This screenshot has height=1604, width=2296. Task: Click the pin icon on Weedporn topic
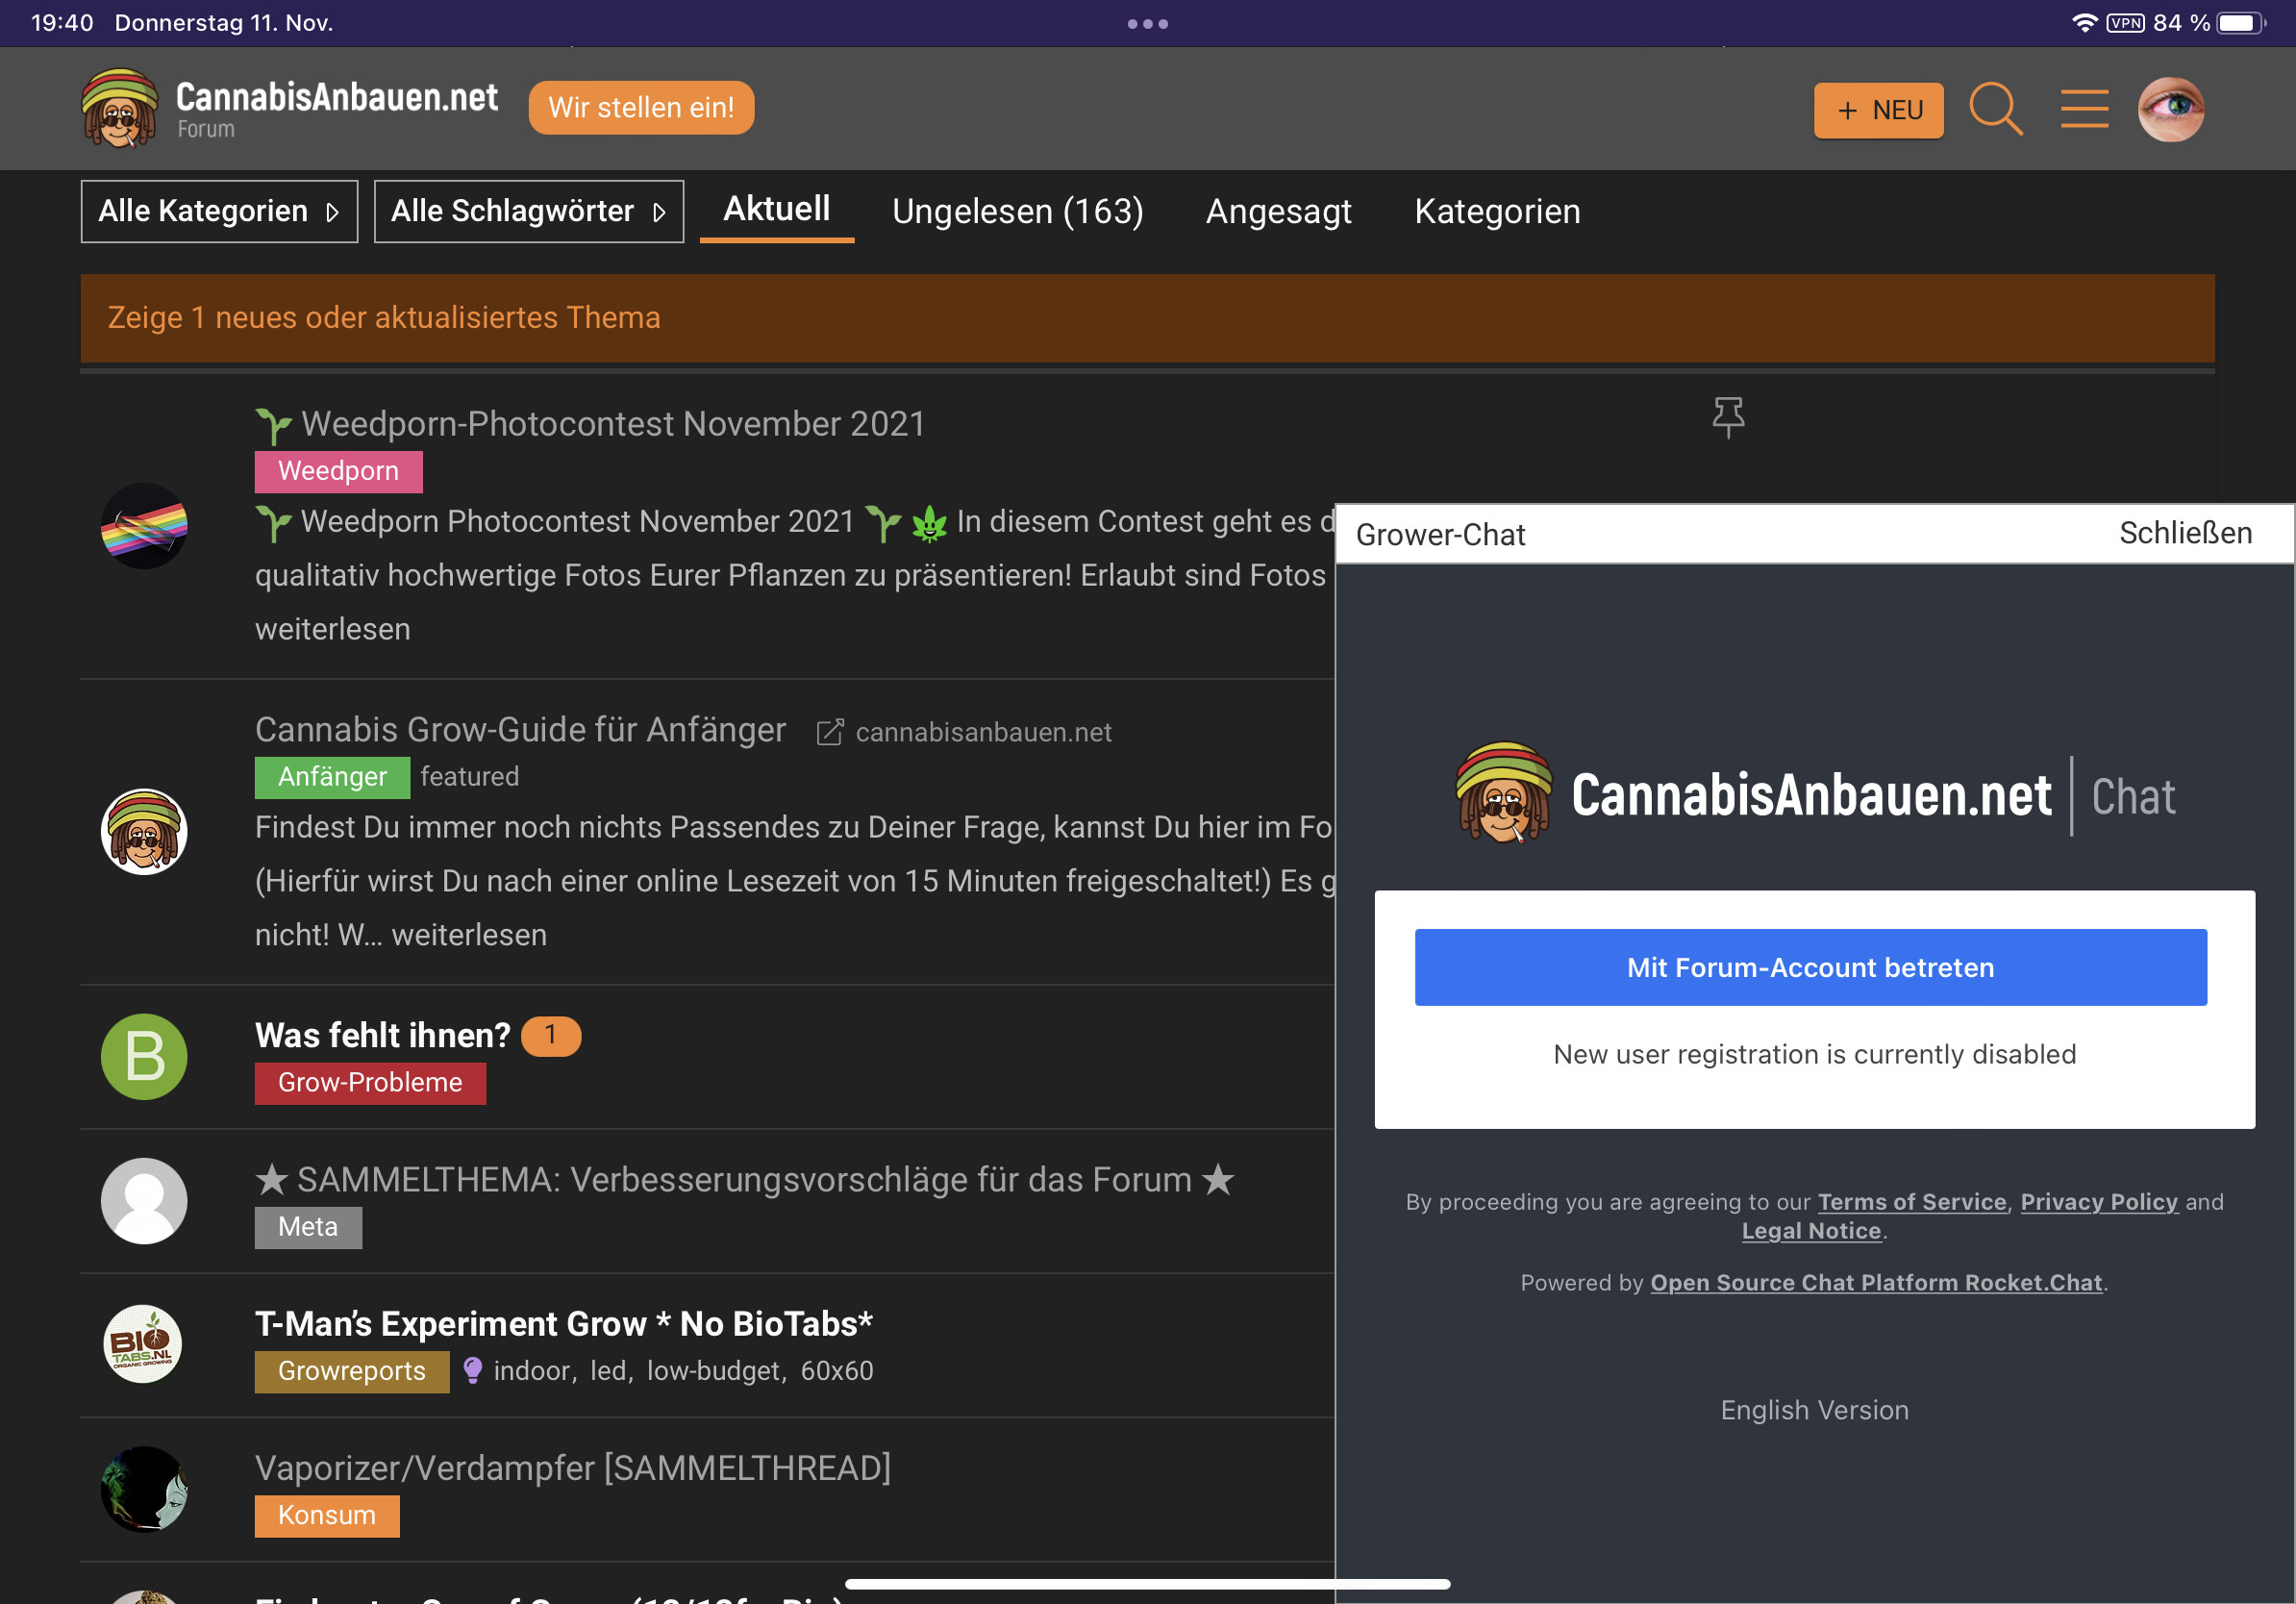click(x=1727, y=417)
